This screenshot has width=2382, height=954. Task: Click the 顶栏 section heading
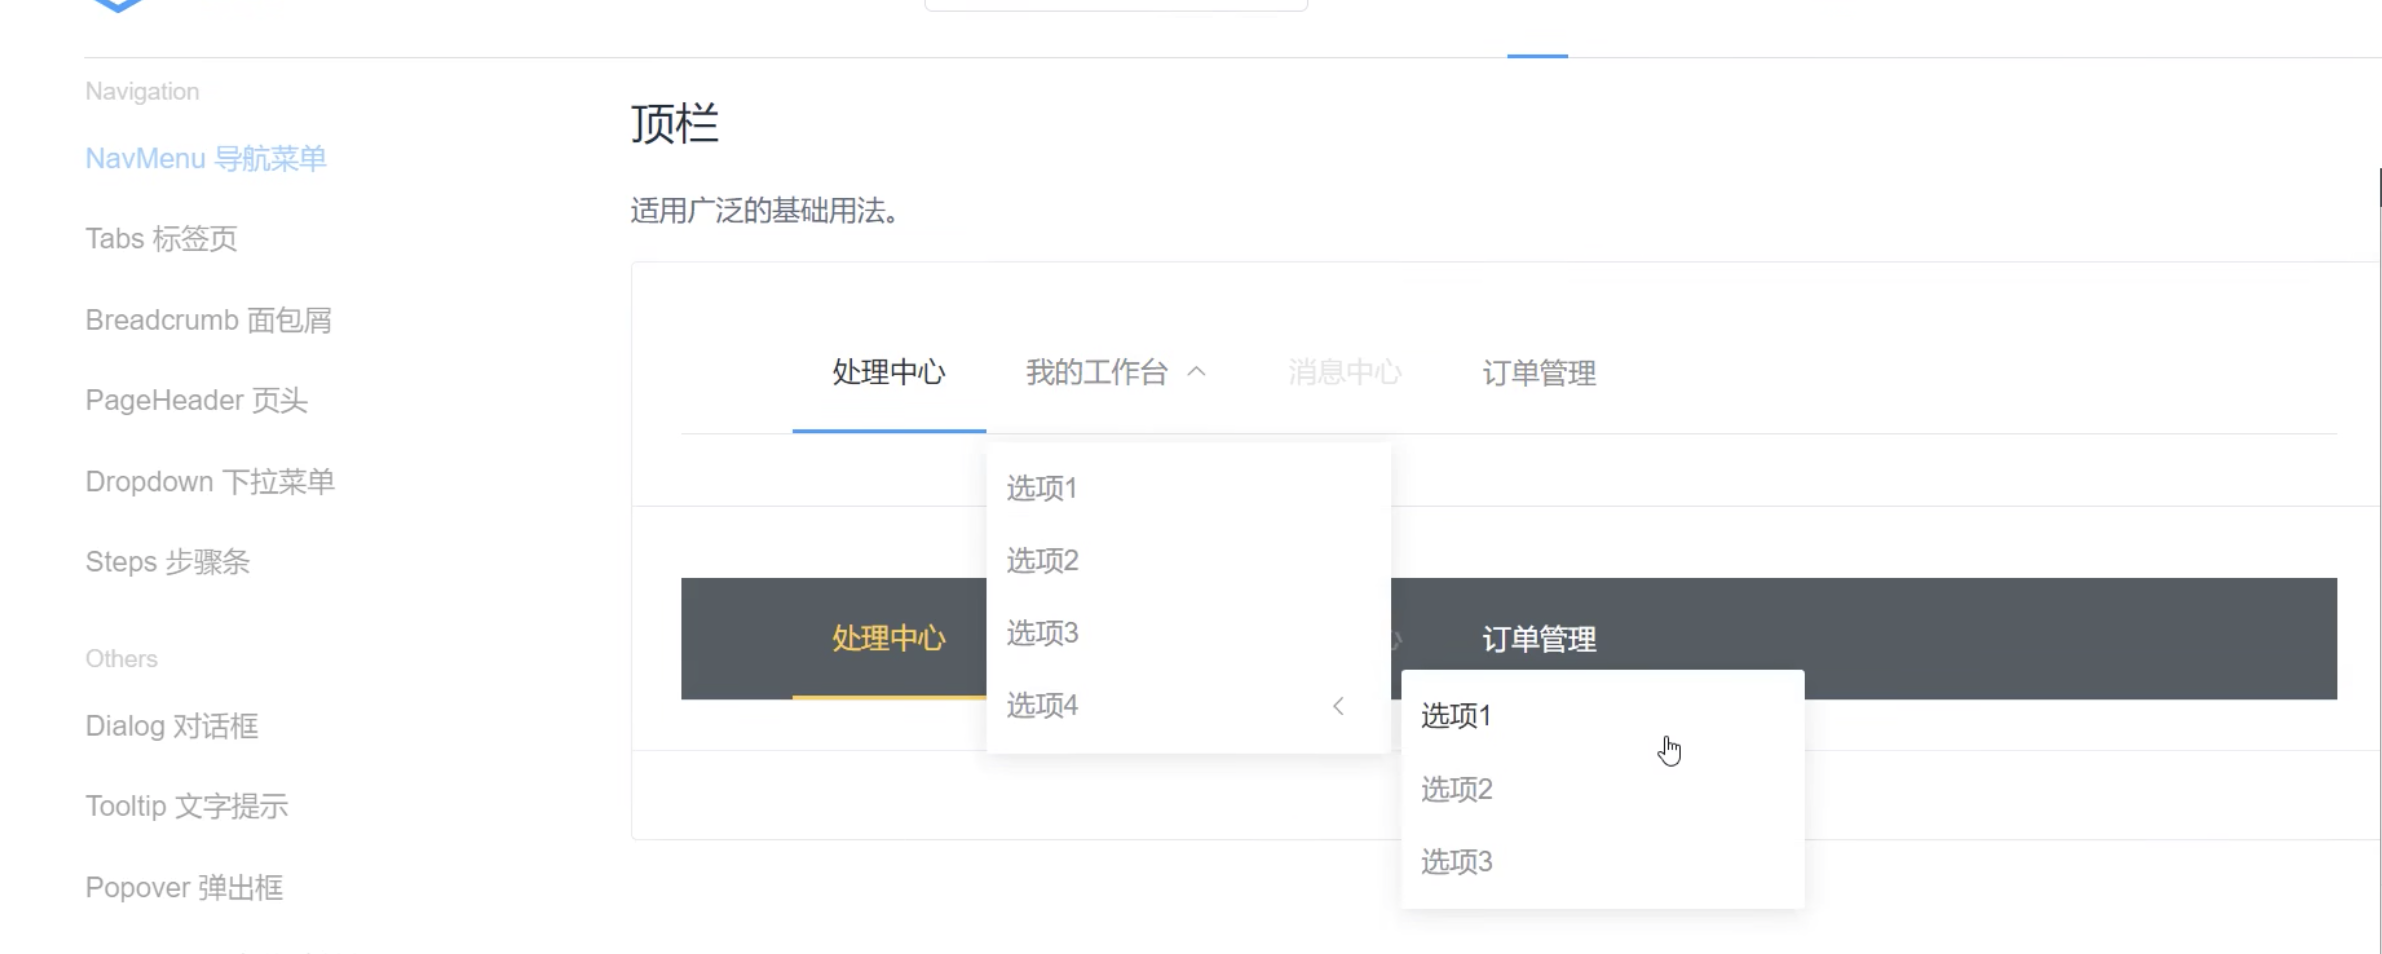pos(675,124)
